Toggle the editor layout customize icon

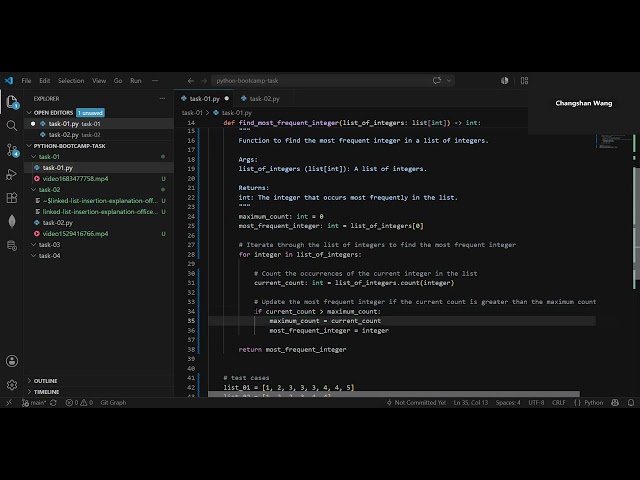click(524, 81)
